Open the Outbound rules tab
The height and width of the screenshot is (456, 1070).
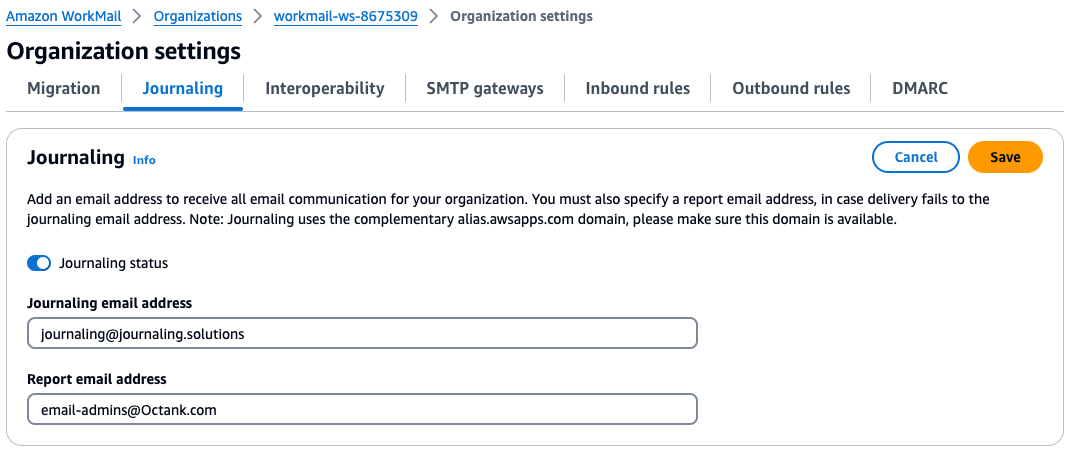click(x=791, y=89)
